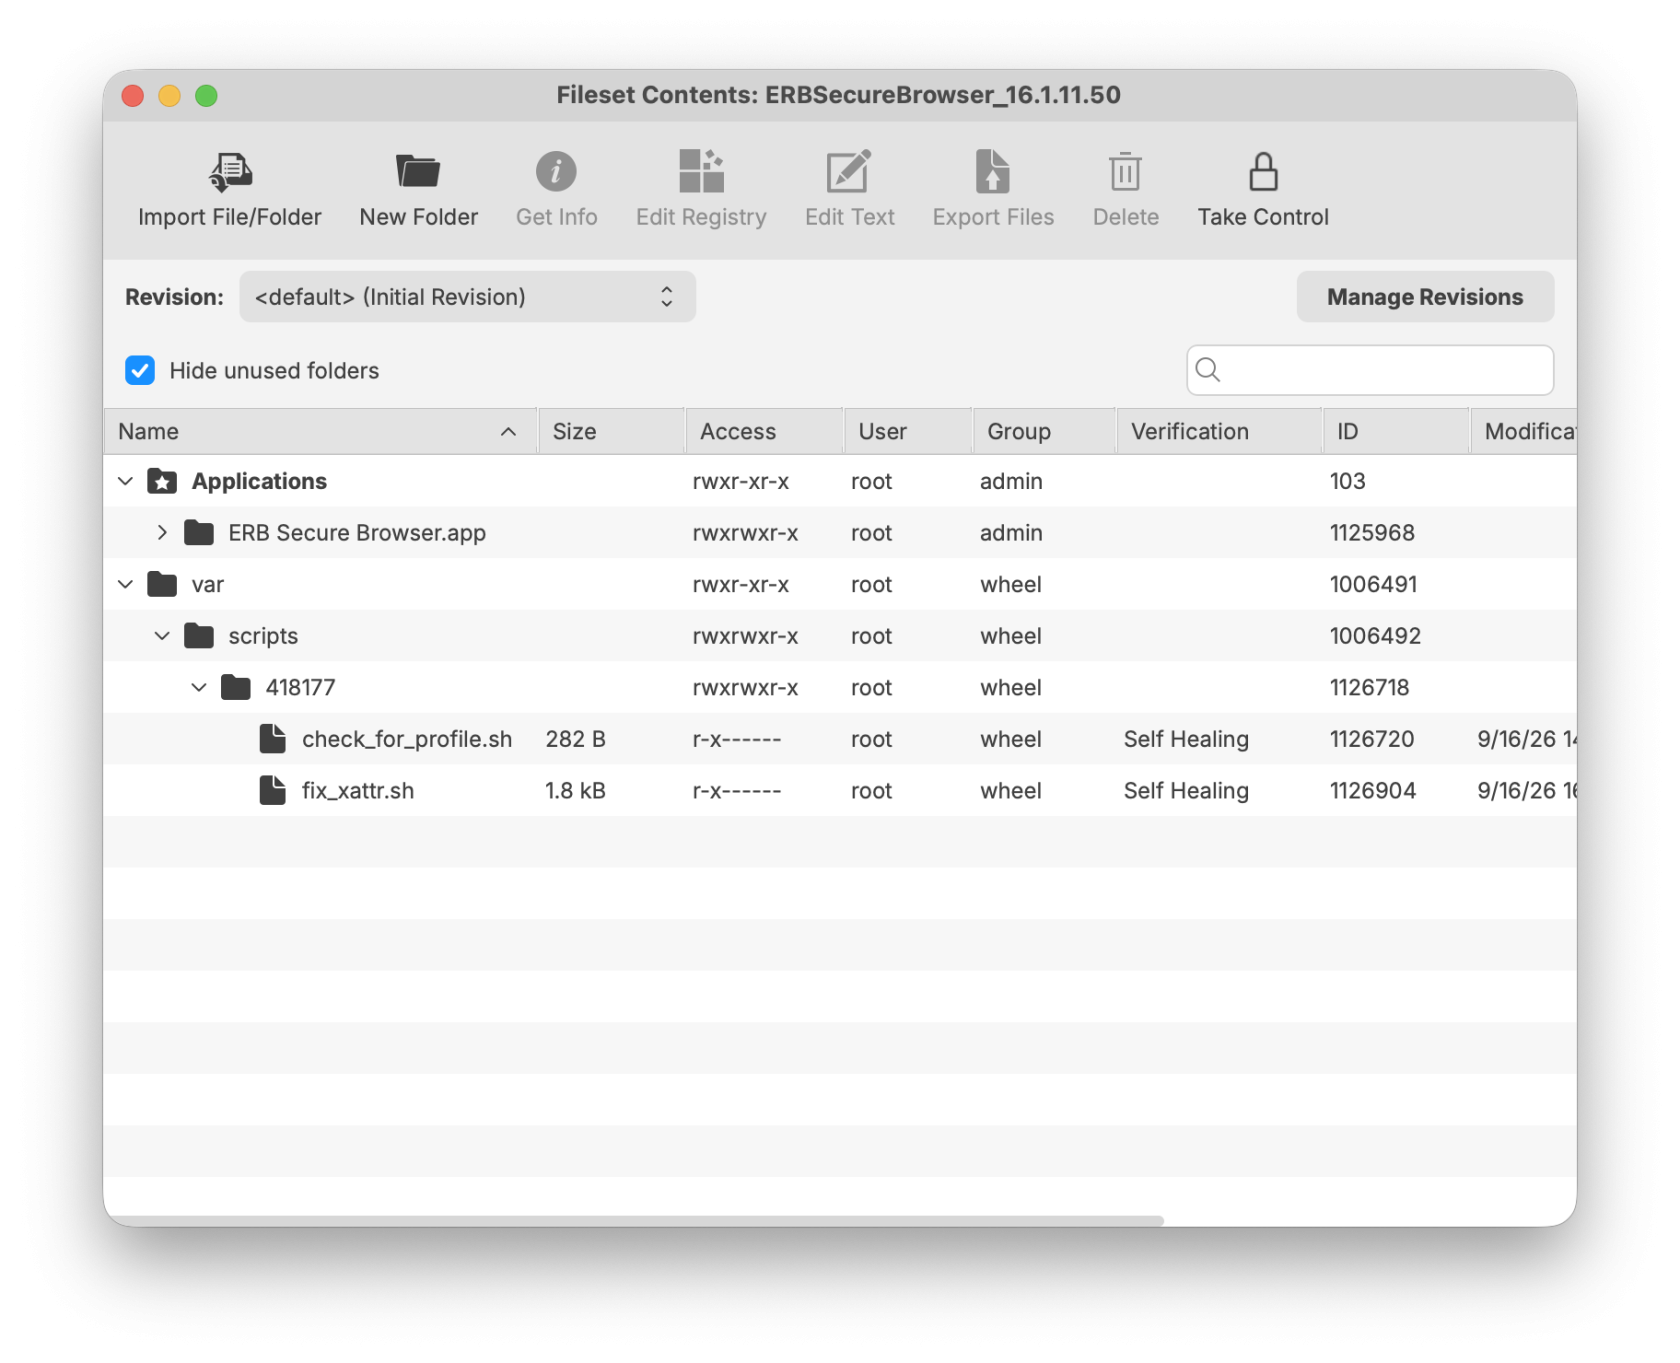The image size is (1680, 1363).
Task: Select the check_for_profile.sh file name
Action: click(x=407, y=739)
